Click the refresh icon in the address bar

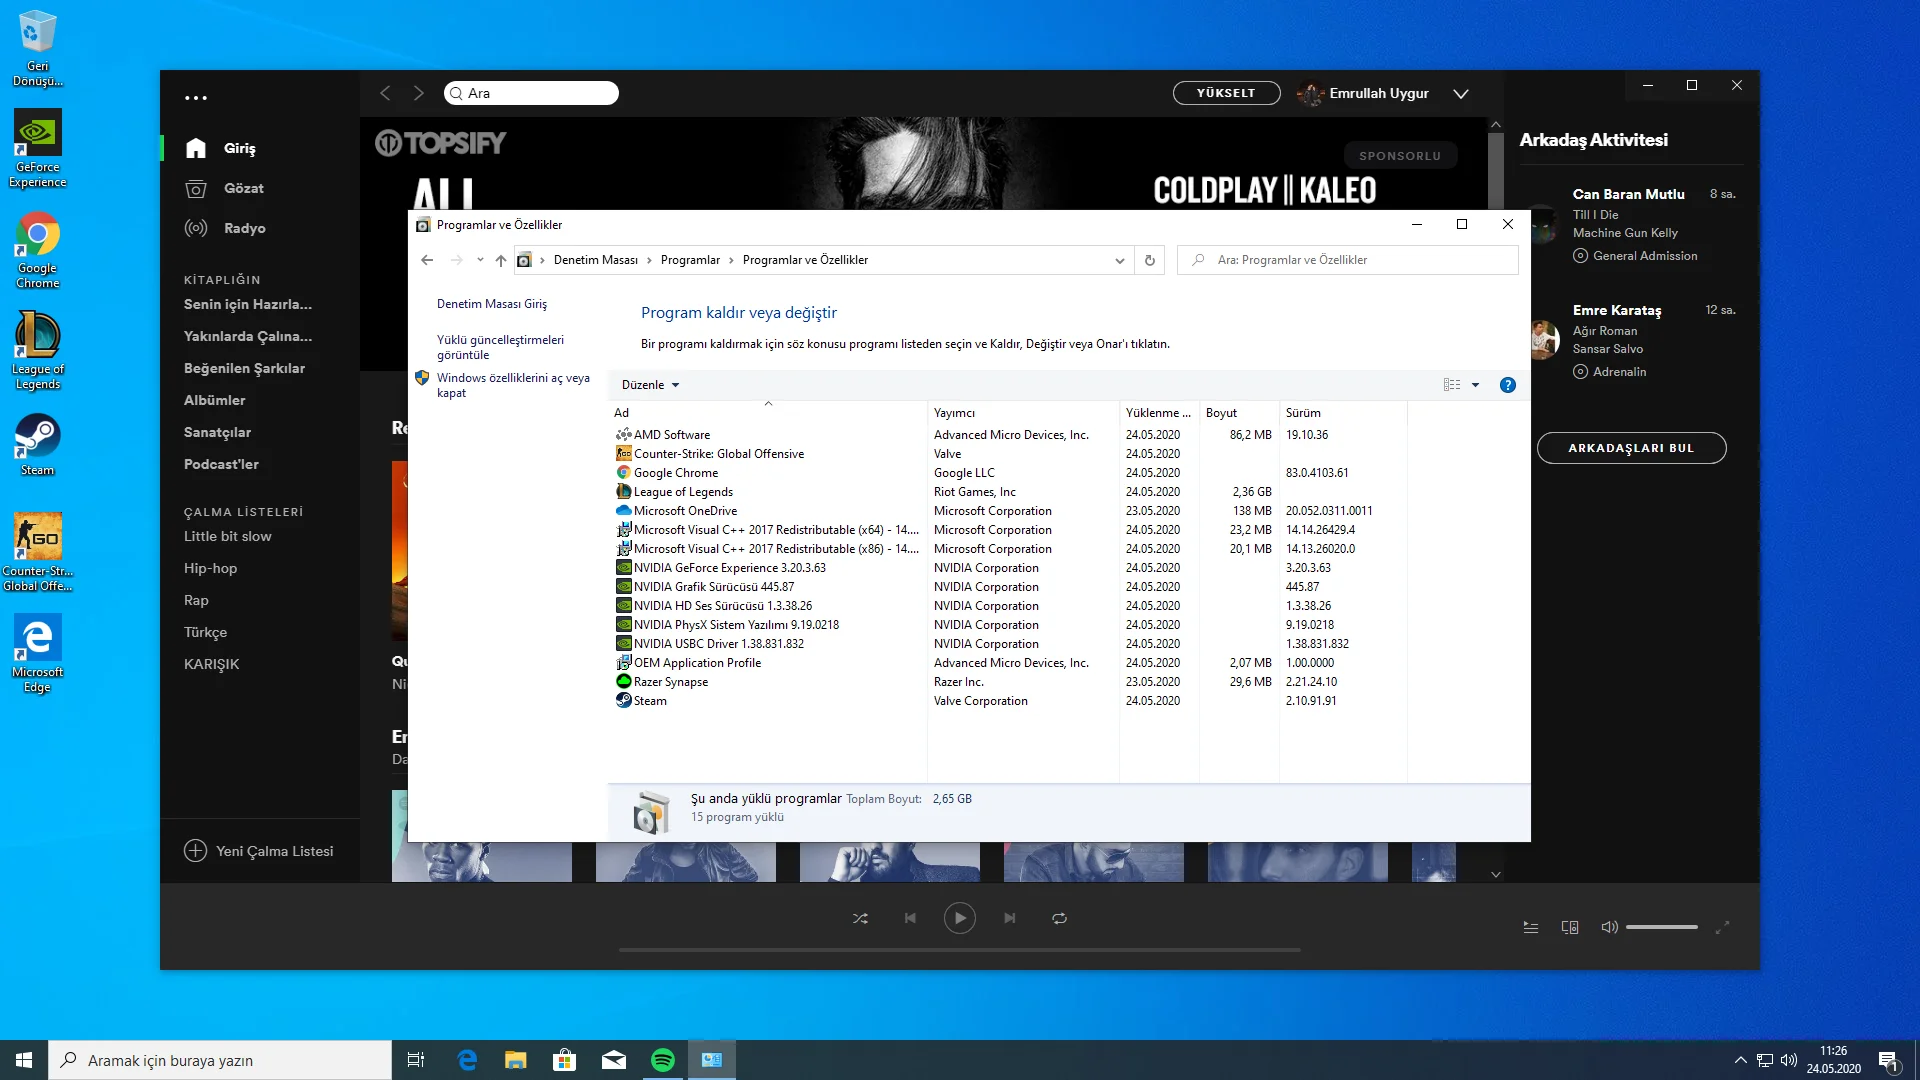(1150, 260)
